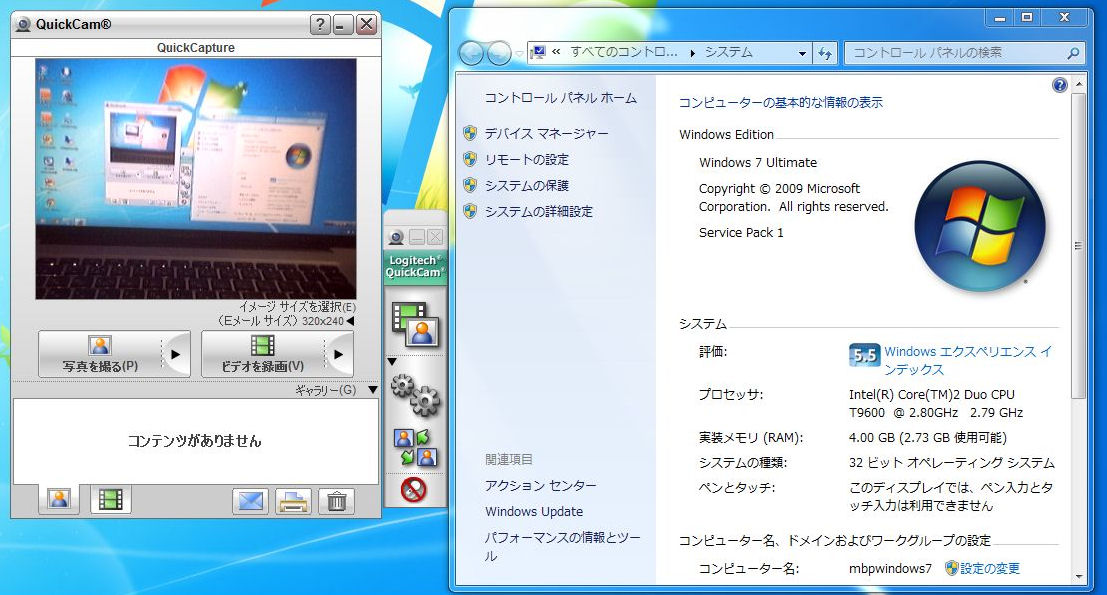Click 設定の変更 next to computer name
This screenshot has height=595, width=1107.
coord(990,568)
